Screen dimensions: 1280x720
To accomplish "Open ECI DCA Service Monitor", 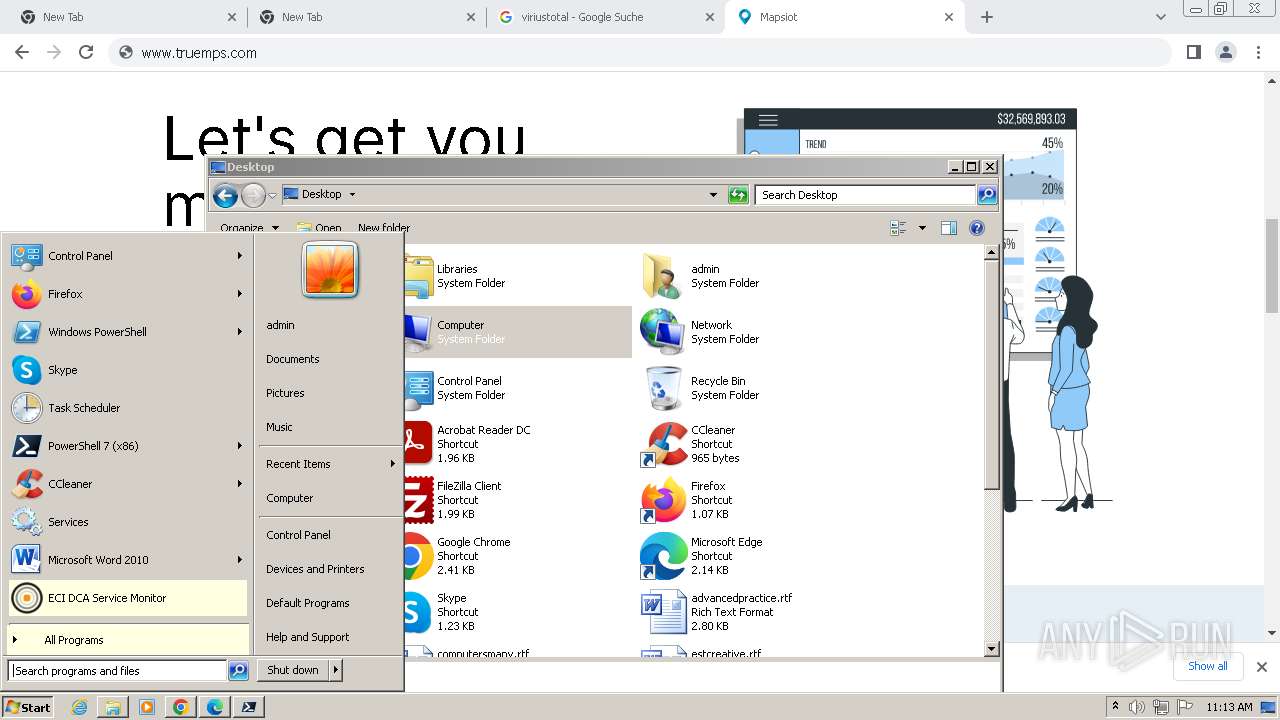I will 127,598.
